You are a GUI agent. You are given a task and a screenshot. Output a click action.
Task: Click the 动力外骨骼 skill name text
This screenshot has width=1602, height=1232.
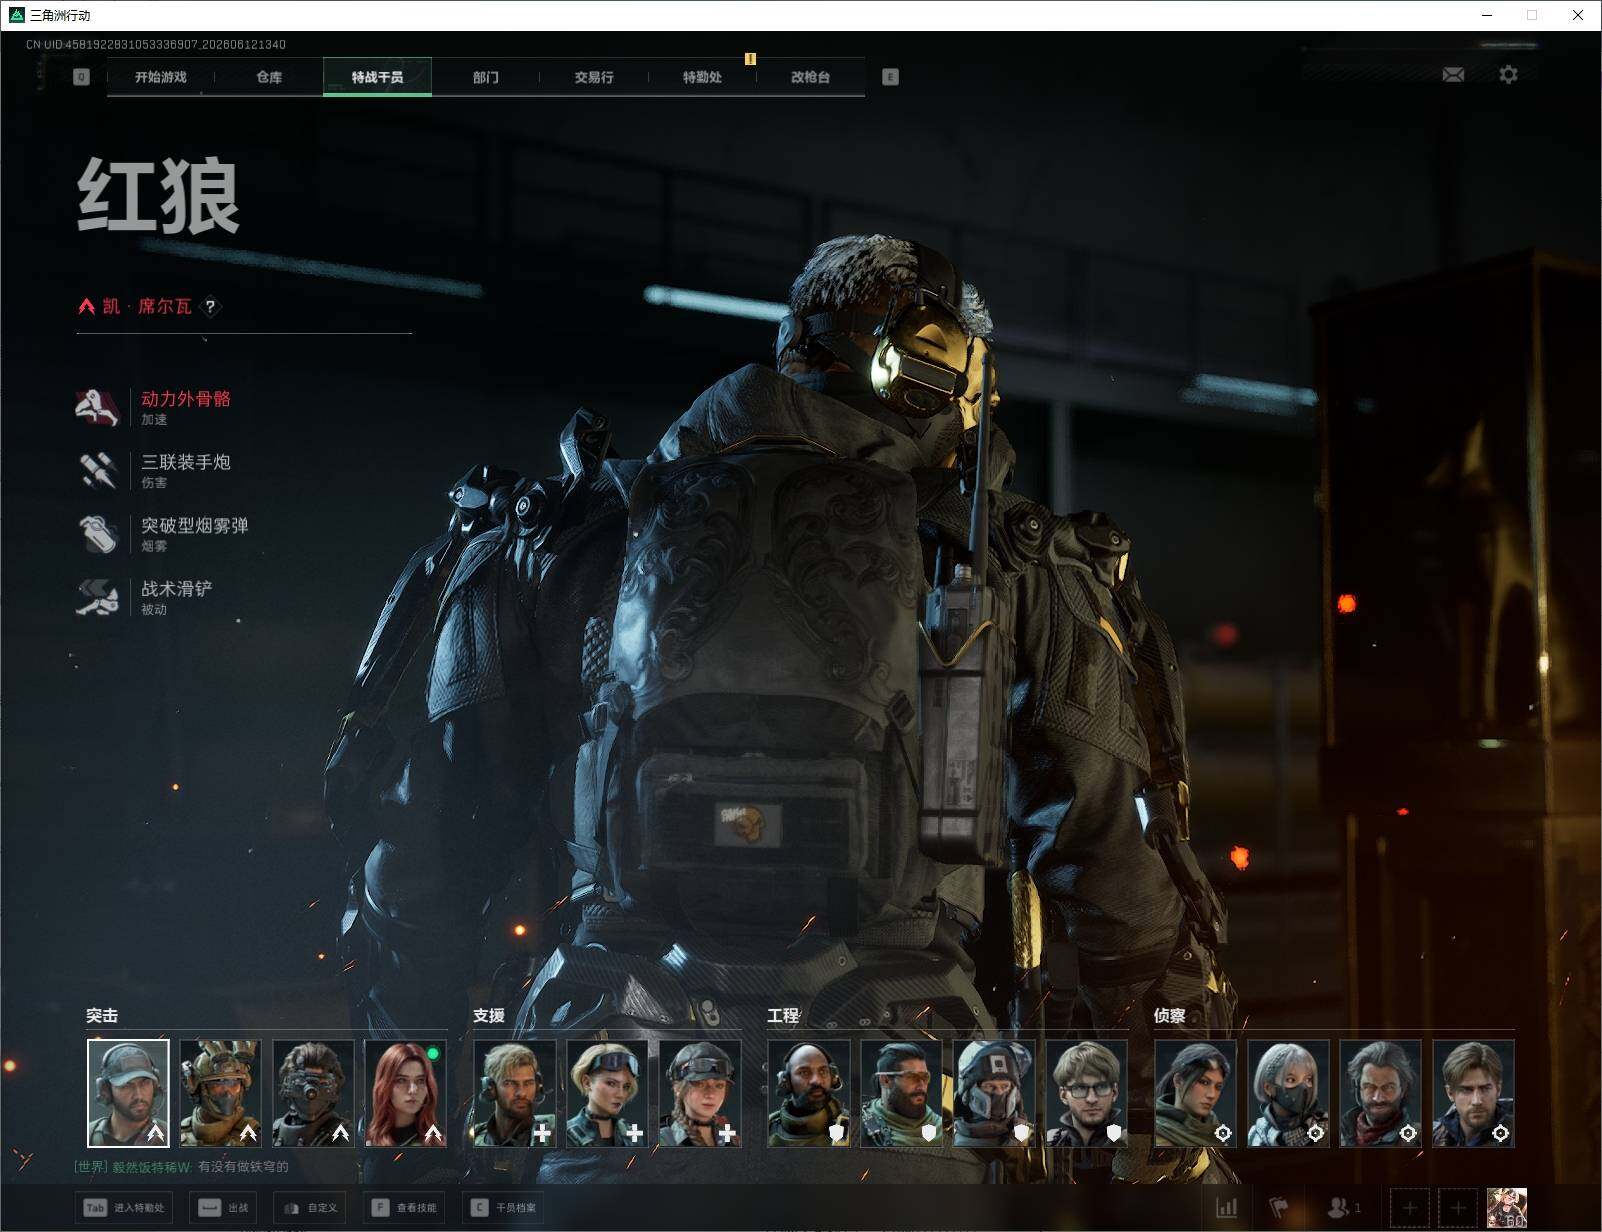(x=186, y=399)
